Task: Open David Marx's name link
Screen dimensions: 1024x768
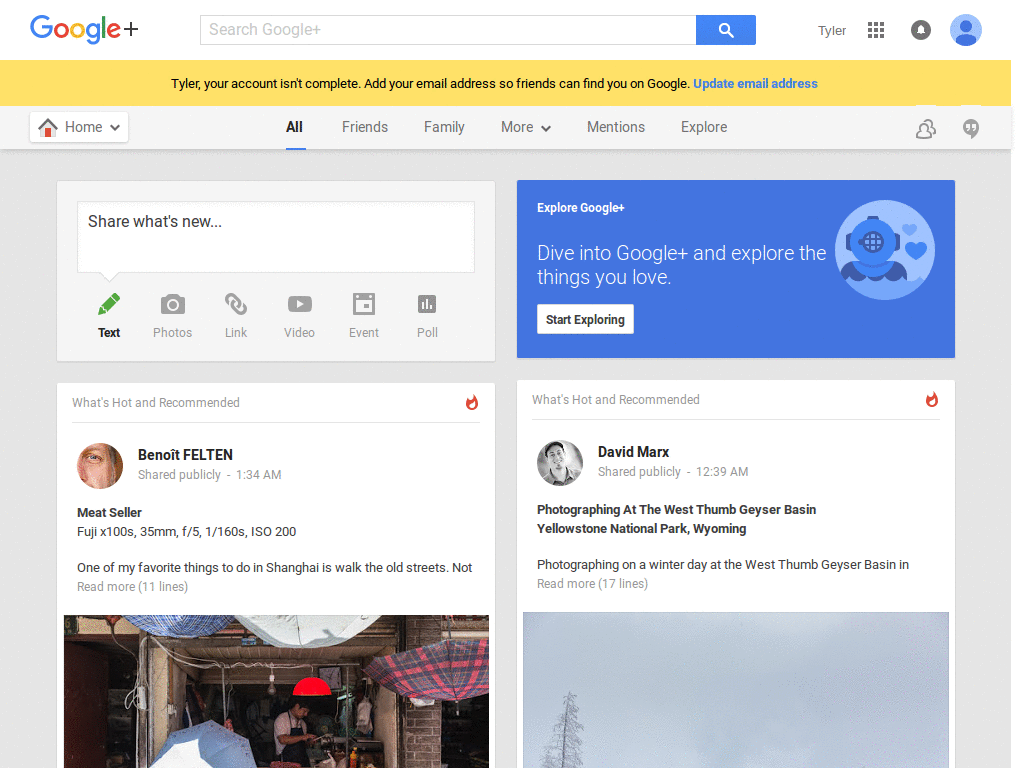Action: 633,452
